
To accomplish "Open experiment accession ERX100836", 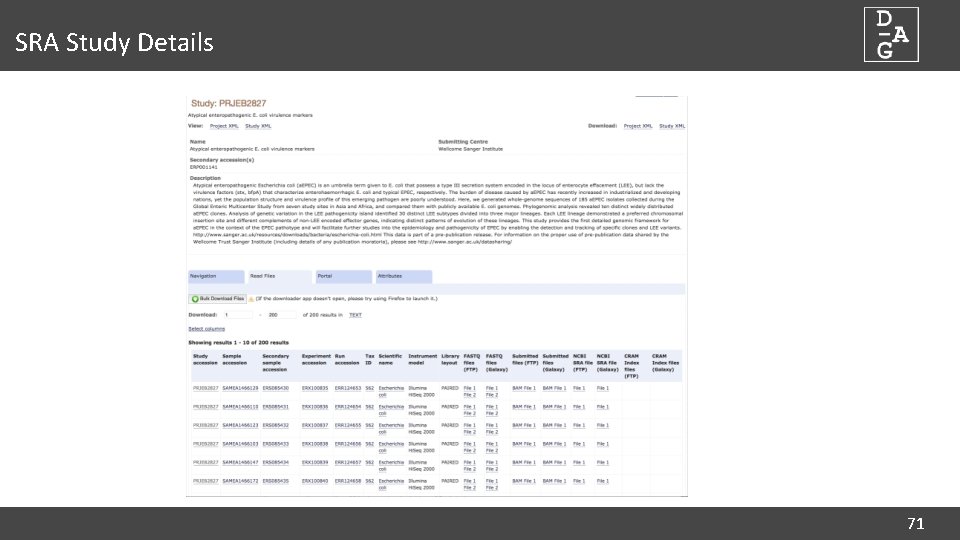I will coord(315,407).
